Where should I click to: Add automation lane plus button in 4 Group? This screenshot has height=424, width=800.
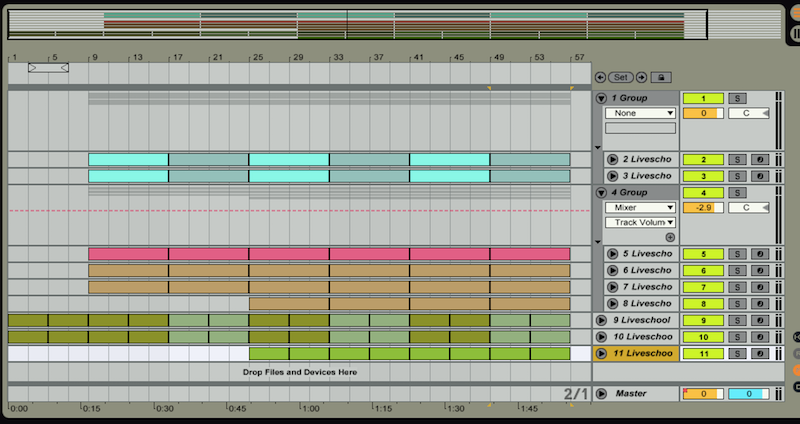pos(670,237)
